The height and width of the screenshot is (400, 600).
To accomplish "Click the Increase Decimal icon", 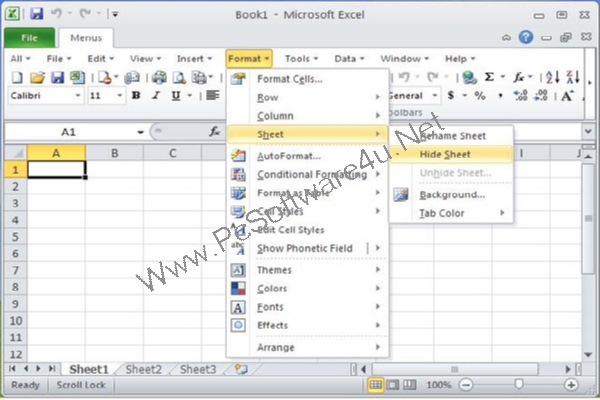I will [x=521, y=95].
